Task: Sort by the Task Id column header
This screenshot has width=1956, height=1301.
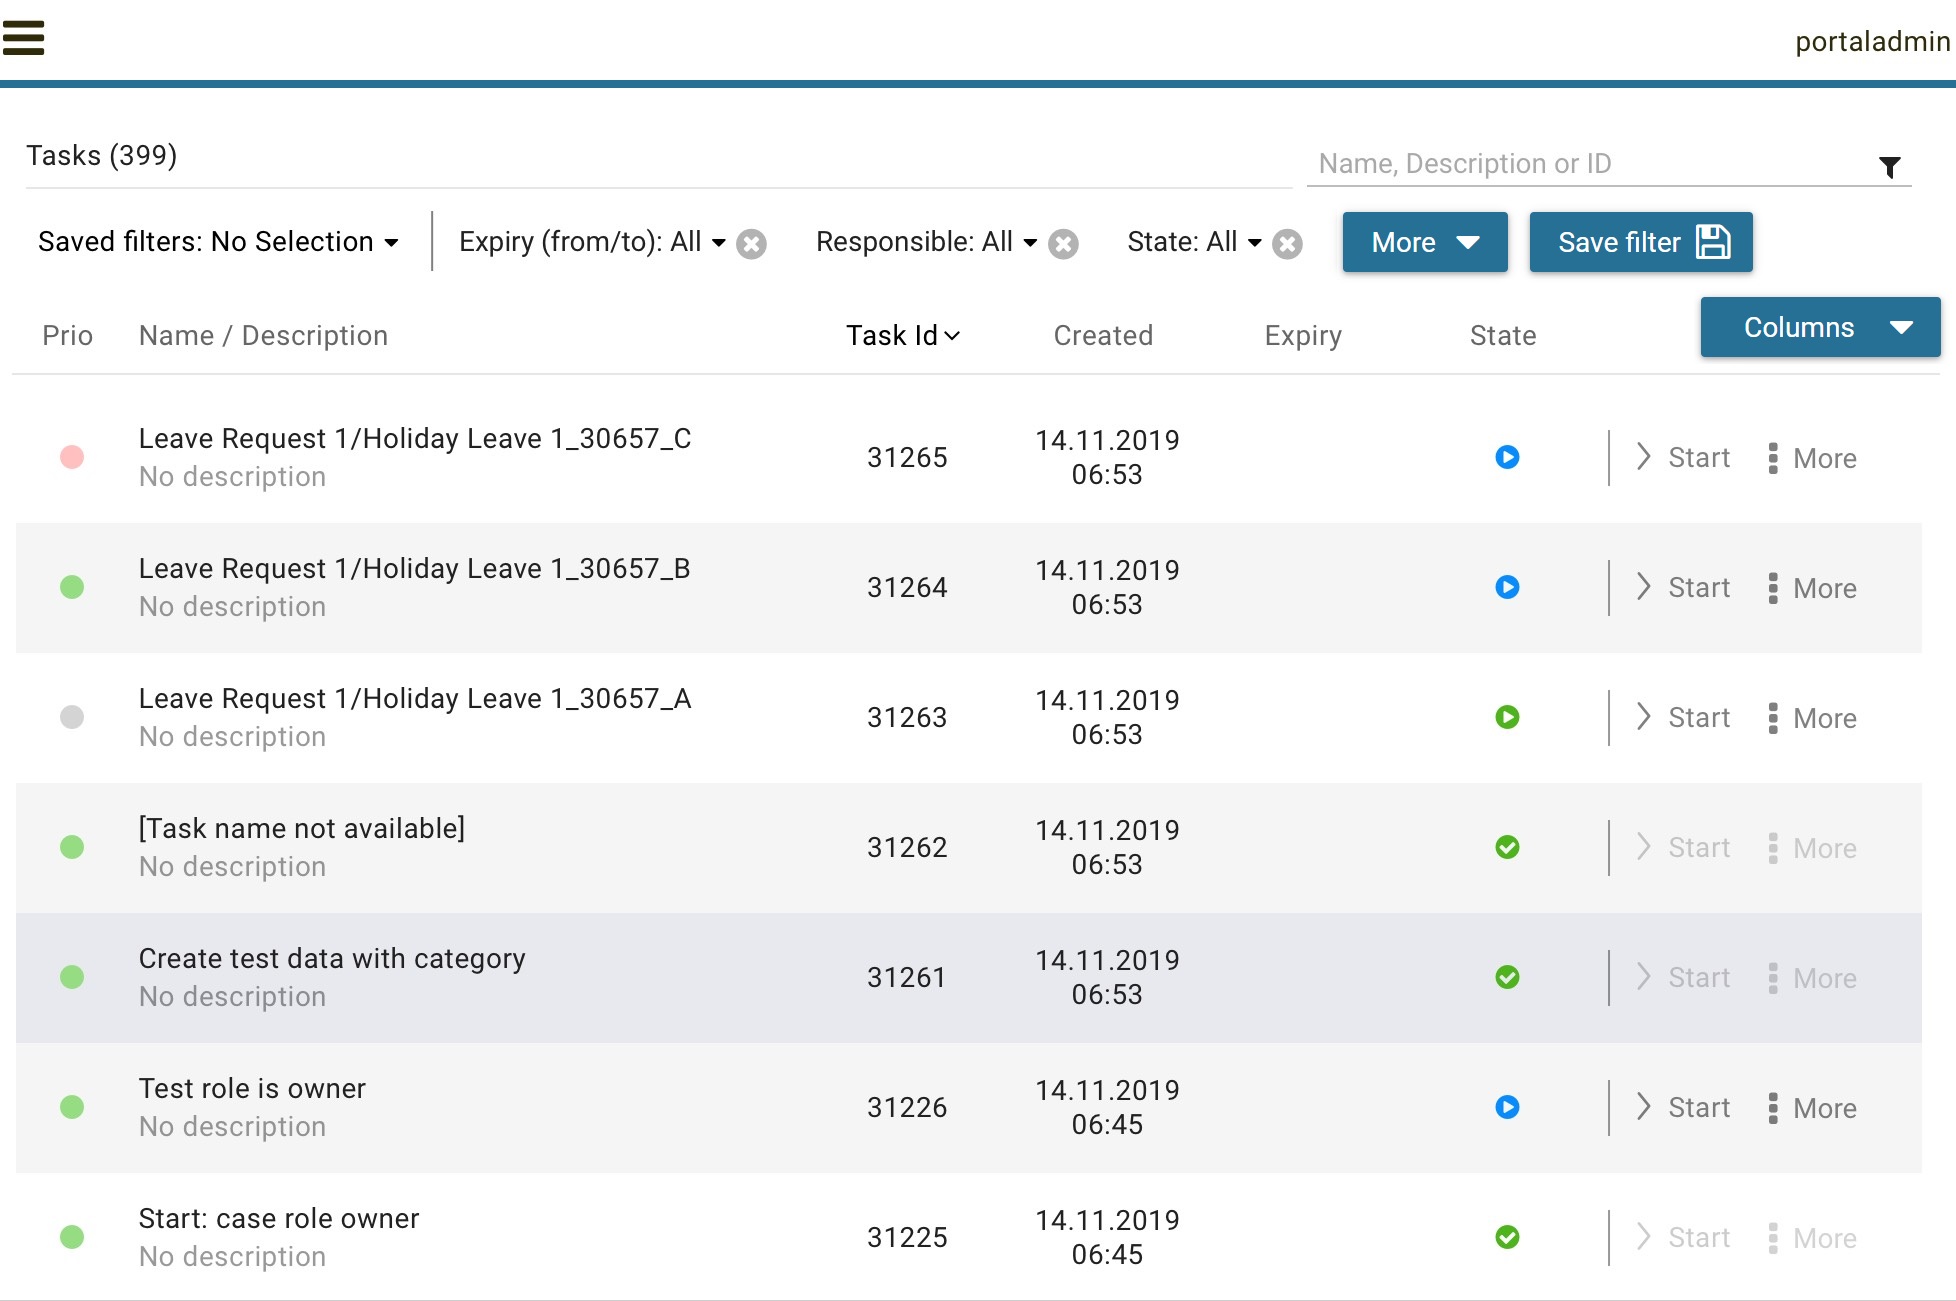Action: pos(902,336)
